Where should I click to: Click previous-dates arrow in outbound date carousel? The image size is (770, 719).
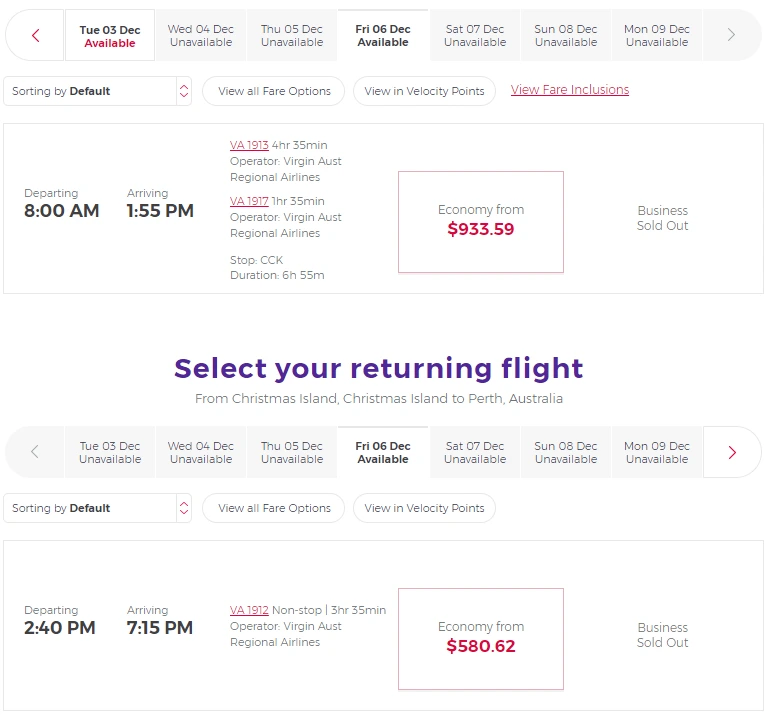pos(36,36)
